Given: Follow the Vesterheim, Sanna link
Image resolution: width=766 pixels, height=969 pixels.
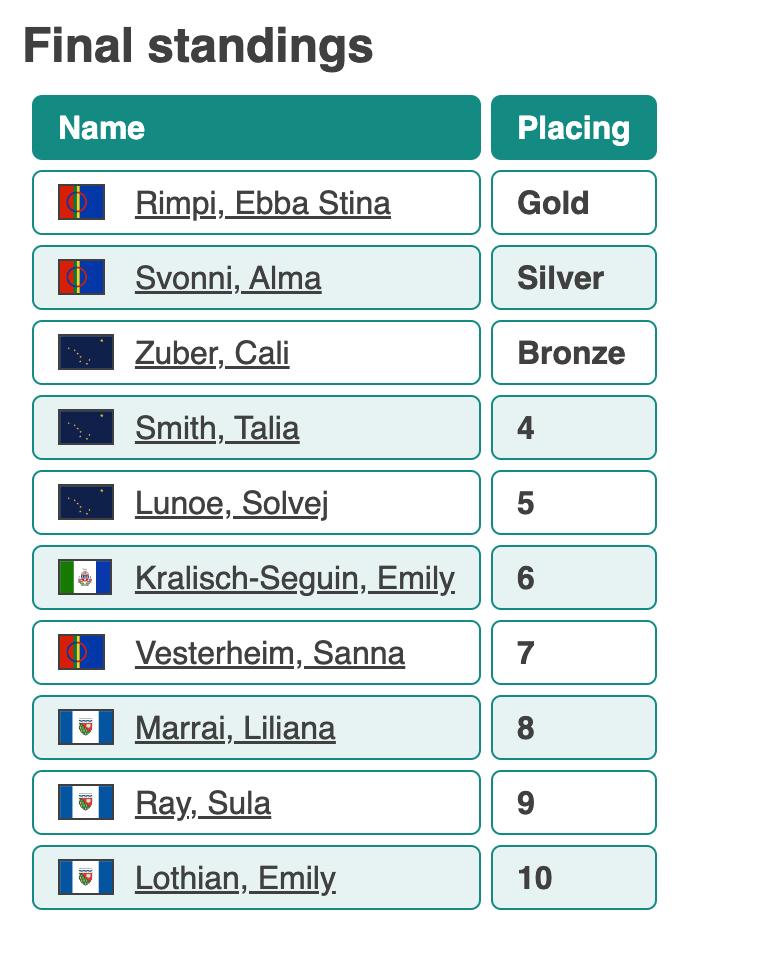Looking at the screenshot, I should point(270,653).
